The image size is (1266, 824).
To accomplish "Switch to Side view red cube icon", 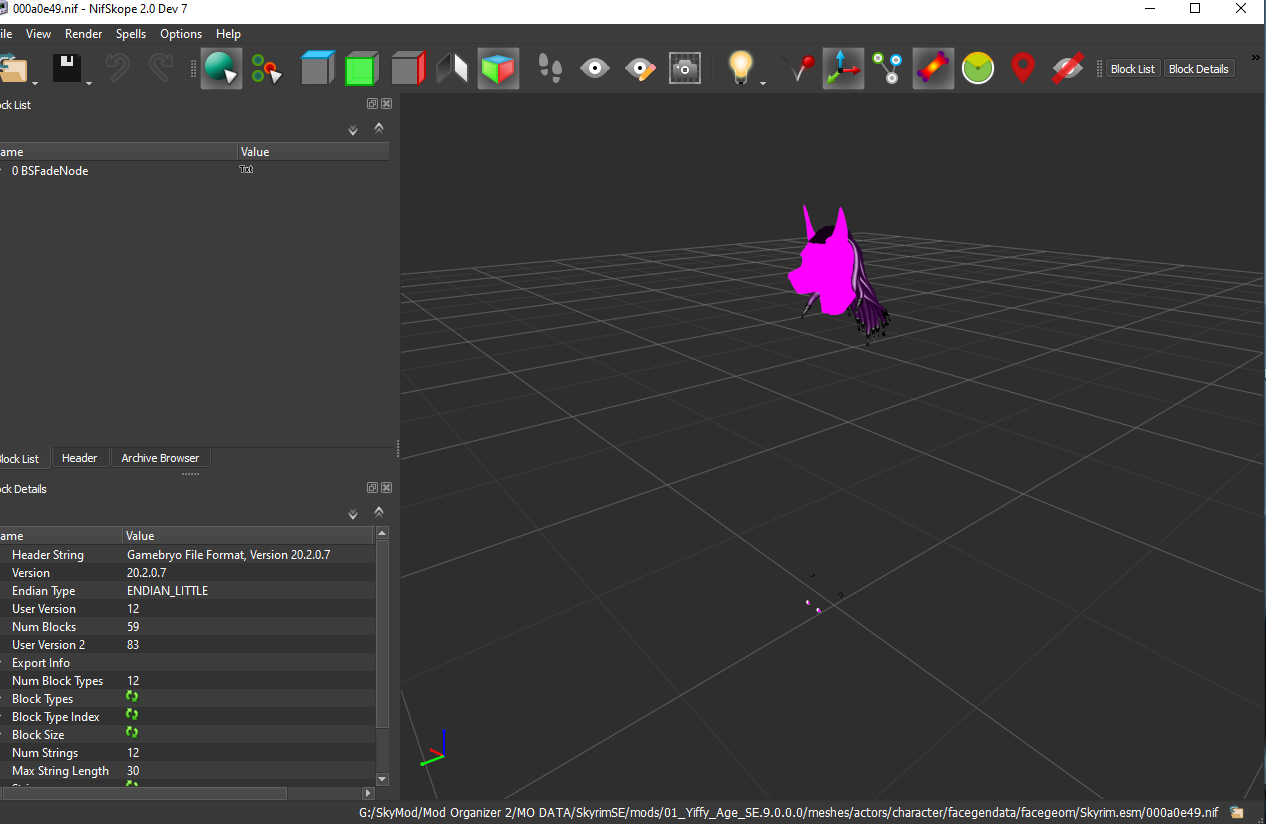I will pos(407,69).
